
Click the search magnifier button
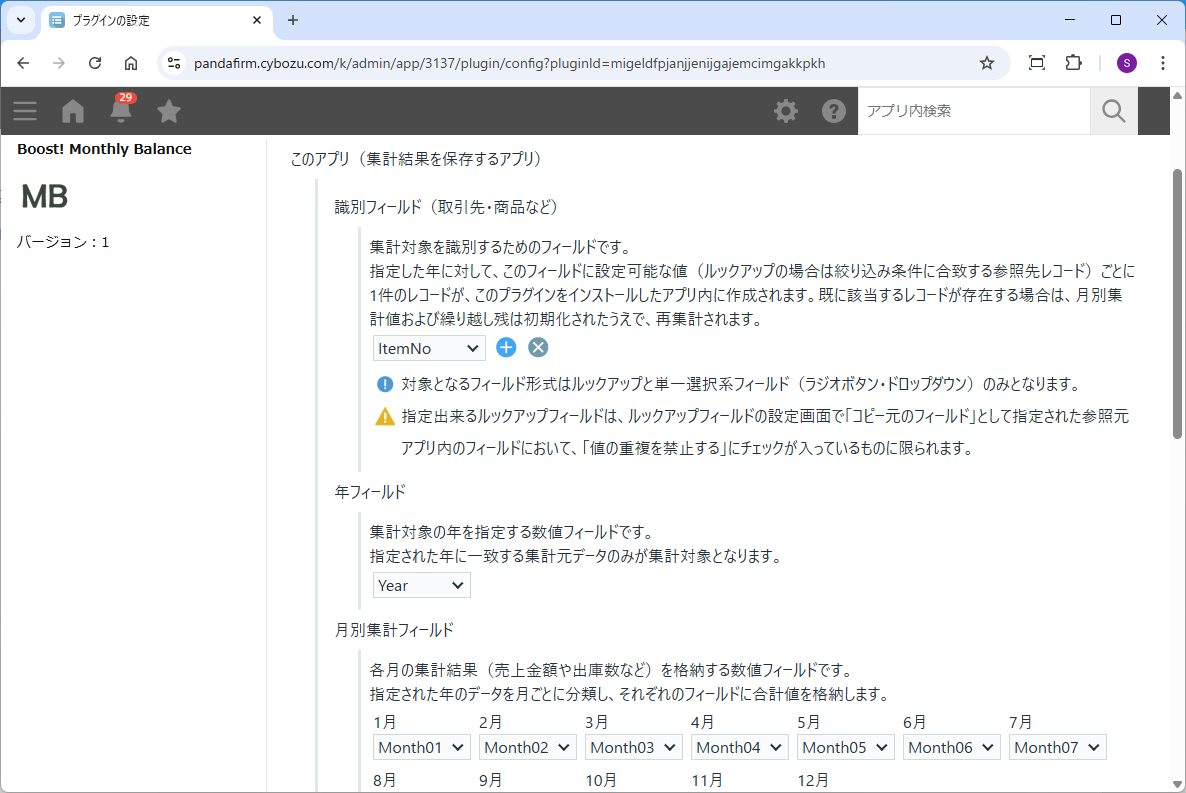pos(1113,111)
